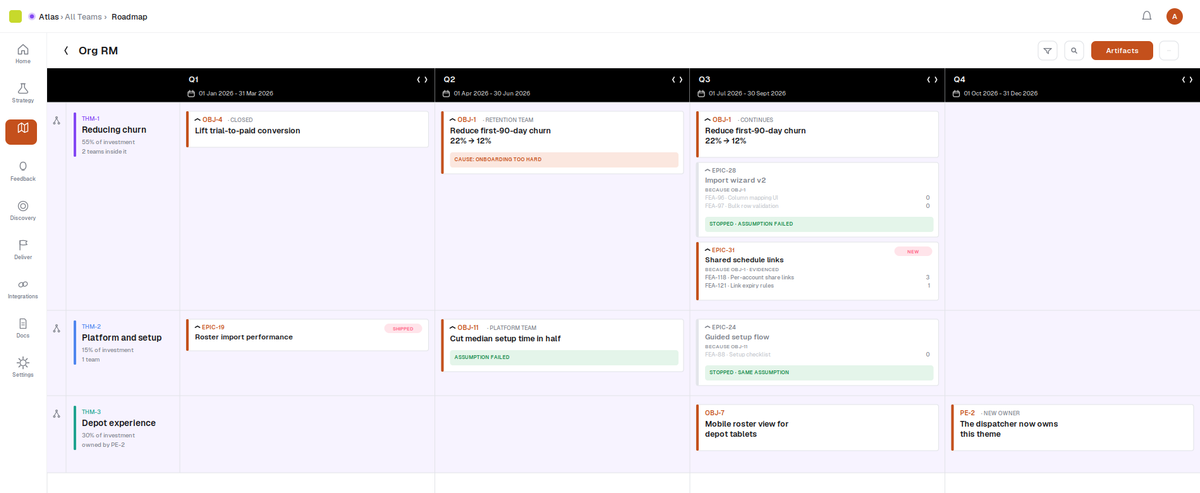Click the green app logo square
Viewport: 1200px width, 493px height.
15,16
